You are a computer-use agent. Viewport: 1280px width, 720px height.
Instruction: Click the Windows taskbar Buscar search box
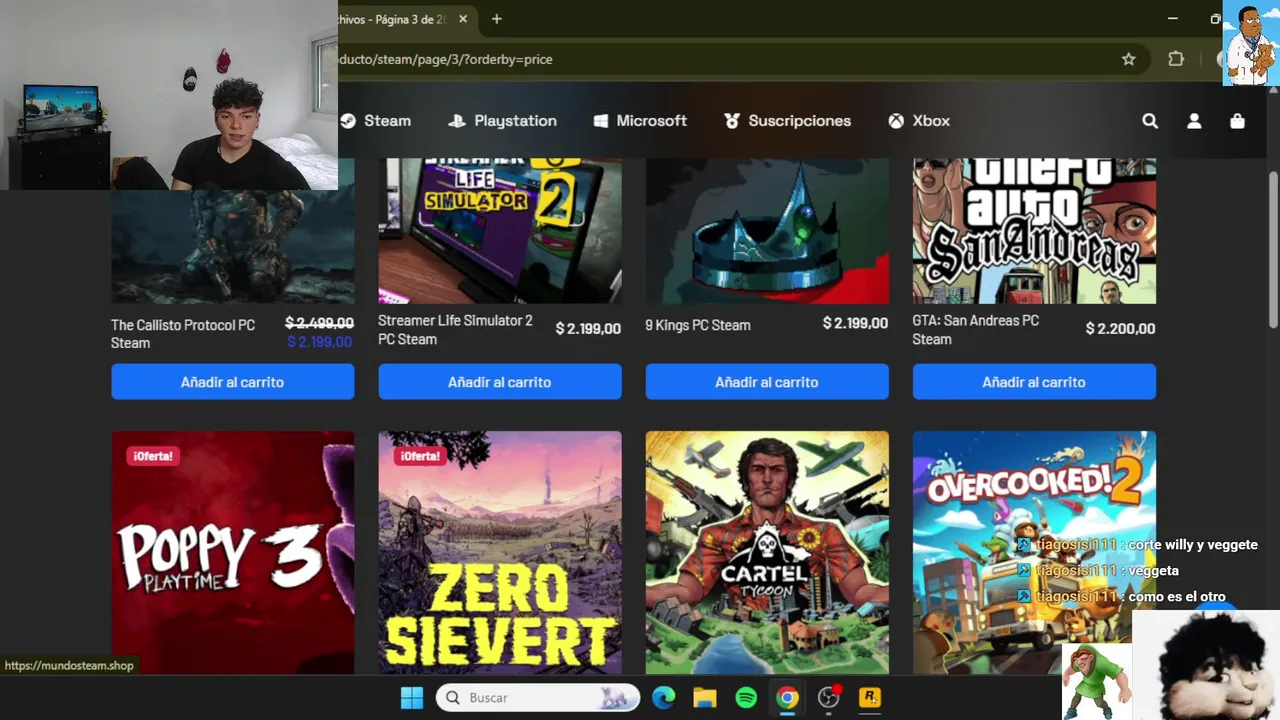(x=538, y=698)
